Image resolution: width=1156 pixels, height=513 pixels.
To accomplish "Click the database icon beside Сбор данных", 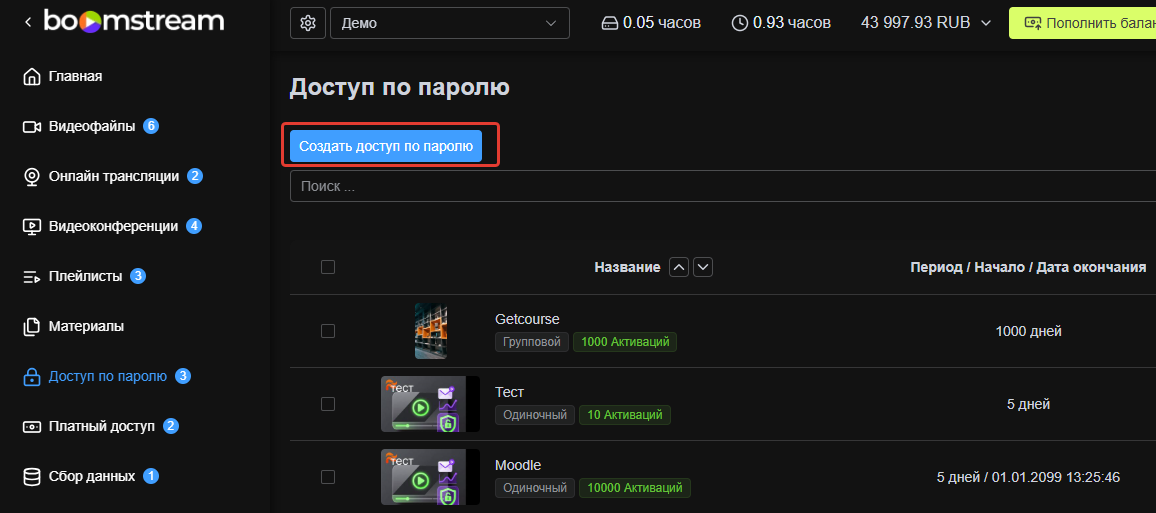I will coord(32,477).
